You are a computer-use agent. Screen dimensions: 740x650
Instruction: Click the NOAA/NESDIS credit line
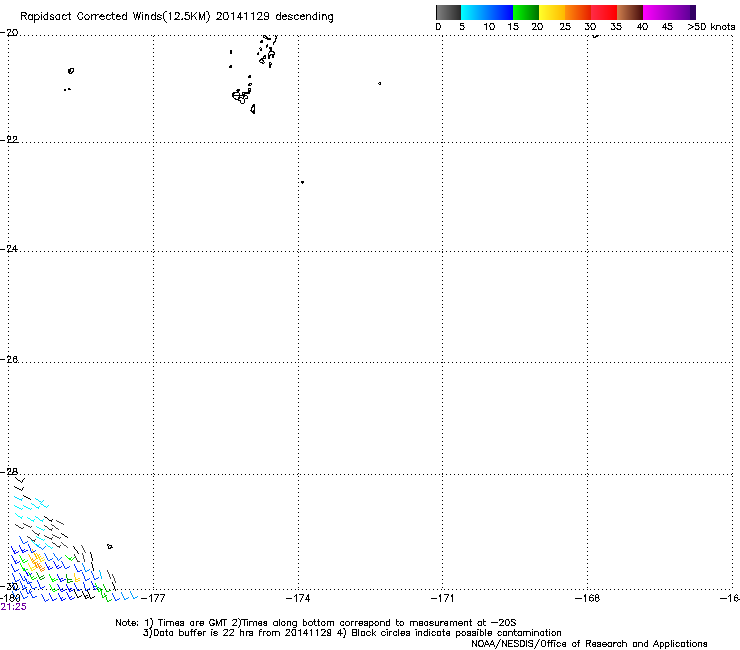[589, 644]
